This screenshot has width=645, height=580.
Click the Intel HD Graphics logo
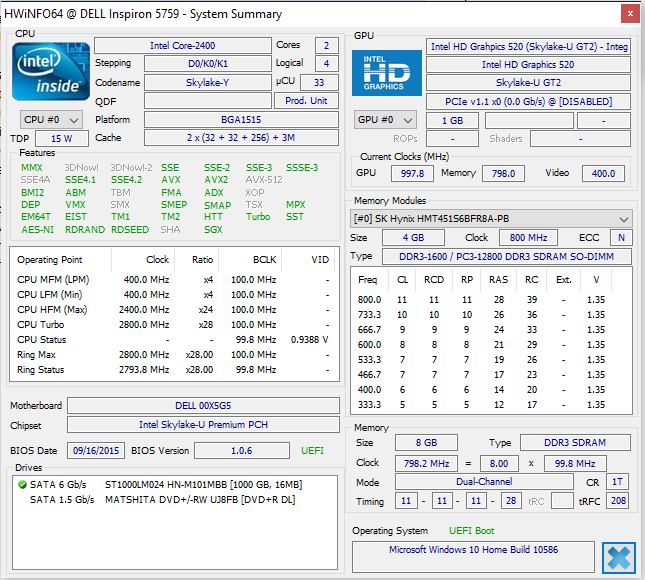click(x=387, y=73)
